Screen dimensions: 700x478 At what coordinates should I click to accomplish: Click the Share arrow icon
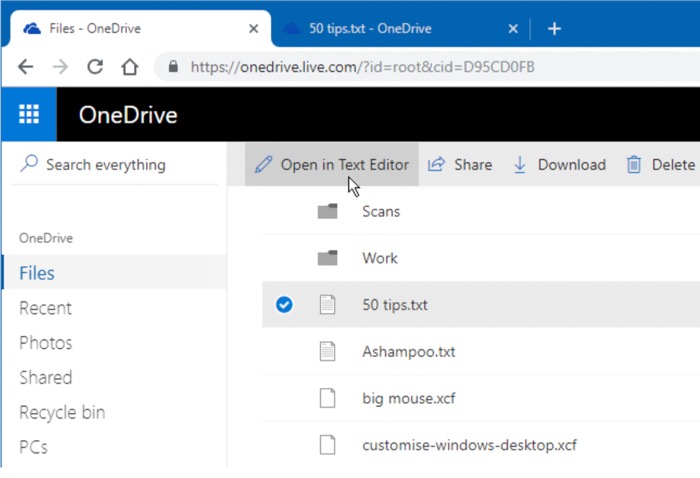(436, 165)
